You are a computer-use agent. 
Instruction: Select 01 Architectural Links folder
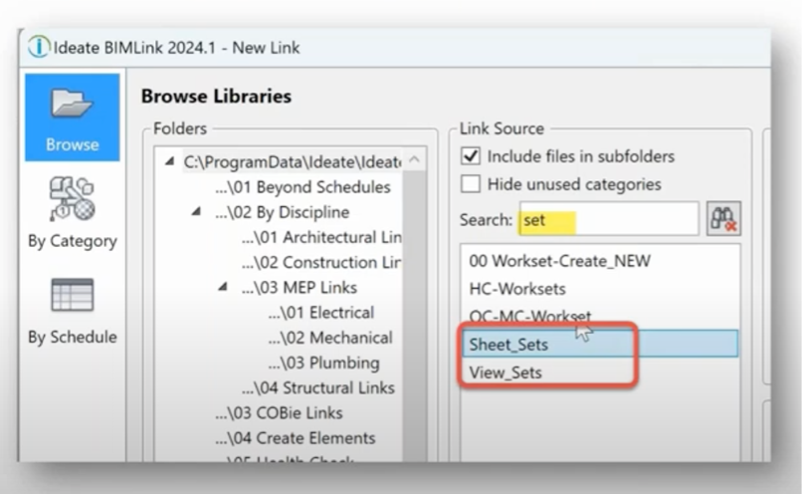(x=322, y=237)
